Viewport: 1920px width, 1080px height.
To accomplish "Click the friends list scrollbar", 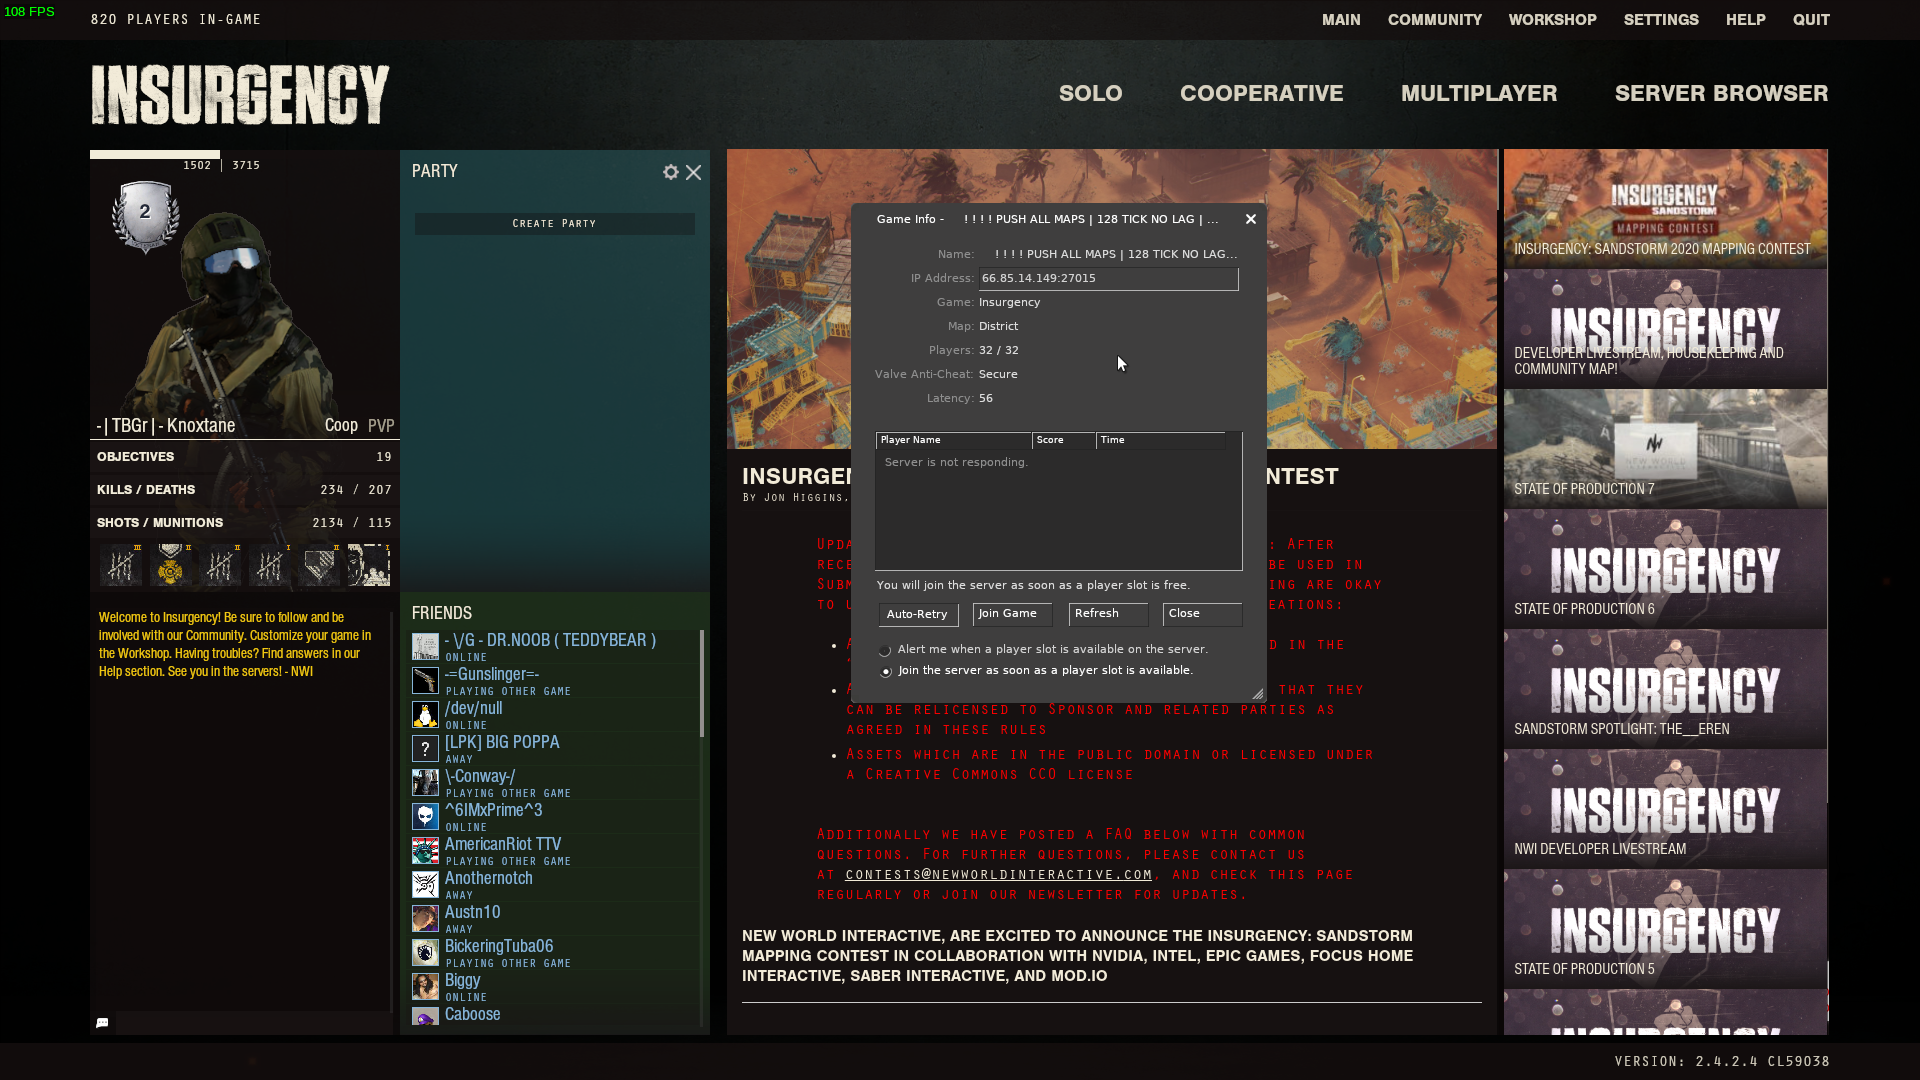I will (702, 683).
